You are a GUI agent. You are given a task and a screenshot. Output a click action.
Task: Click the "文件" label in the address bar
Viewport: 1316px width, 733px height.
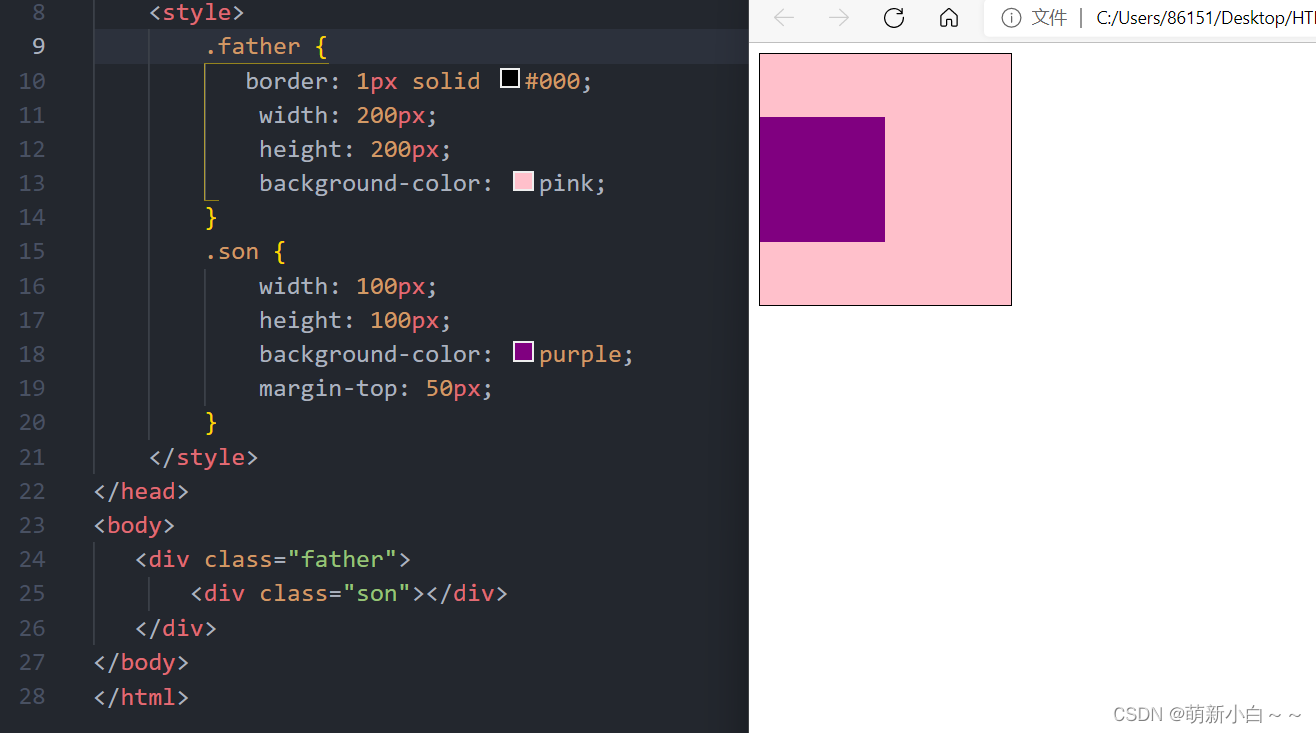[1049, 18]
